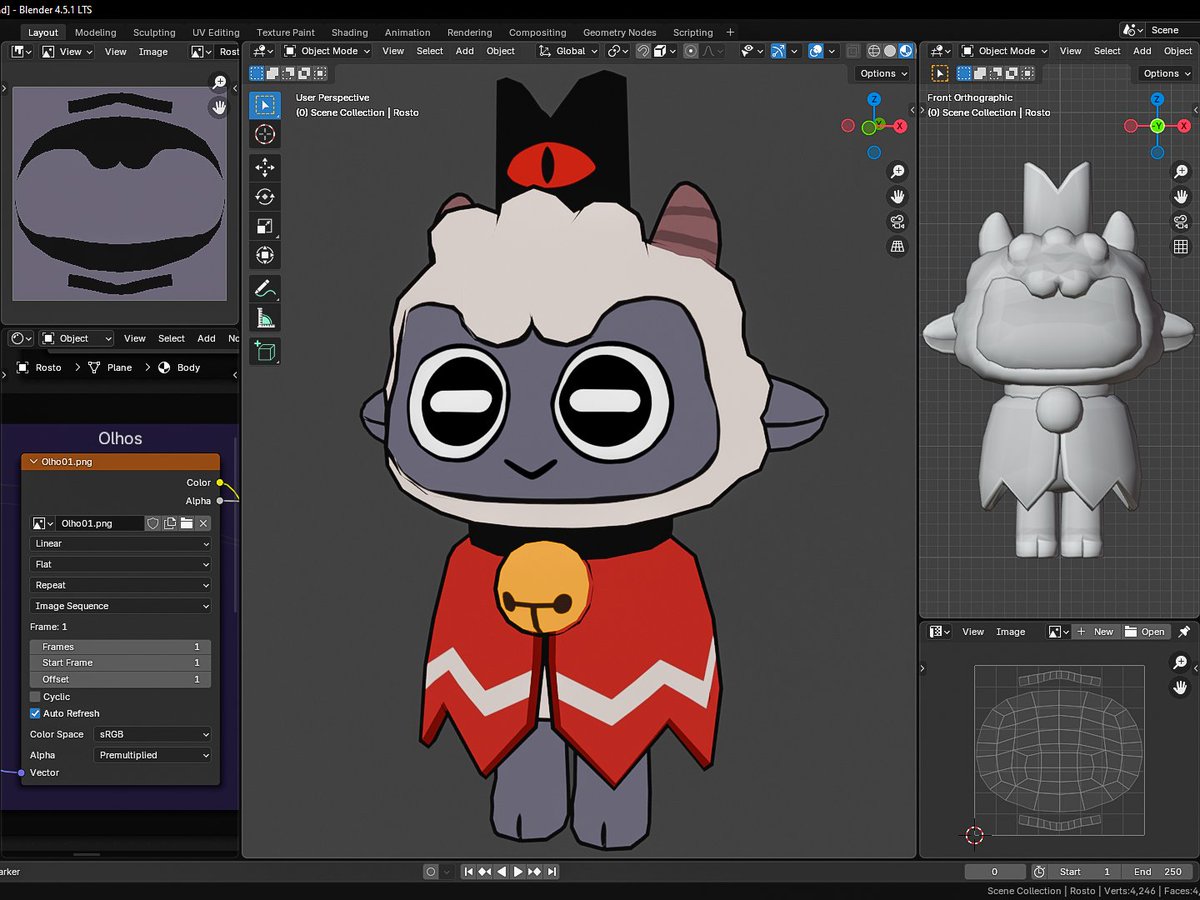This screenshot has width=1200, height=900.
Task: Enable the Cyclic checkbox
Action: tap(35, 697)
